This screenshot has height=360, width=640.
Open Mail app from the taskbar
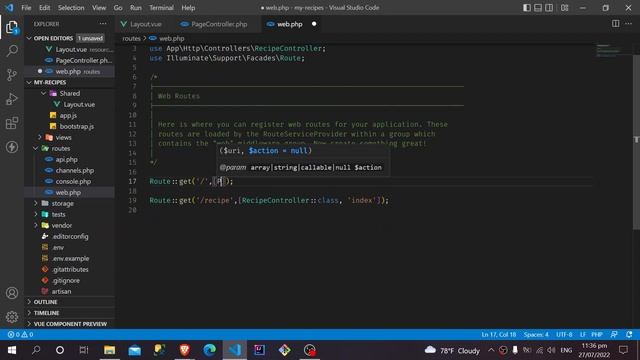(x=134, y=350)
